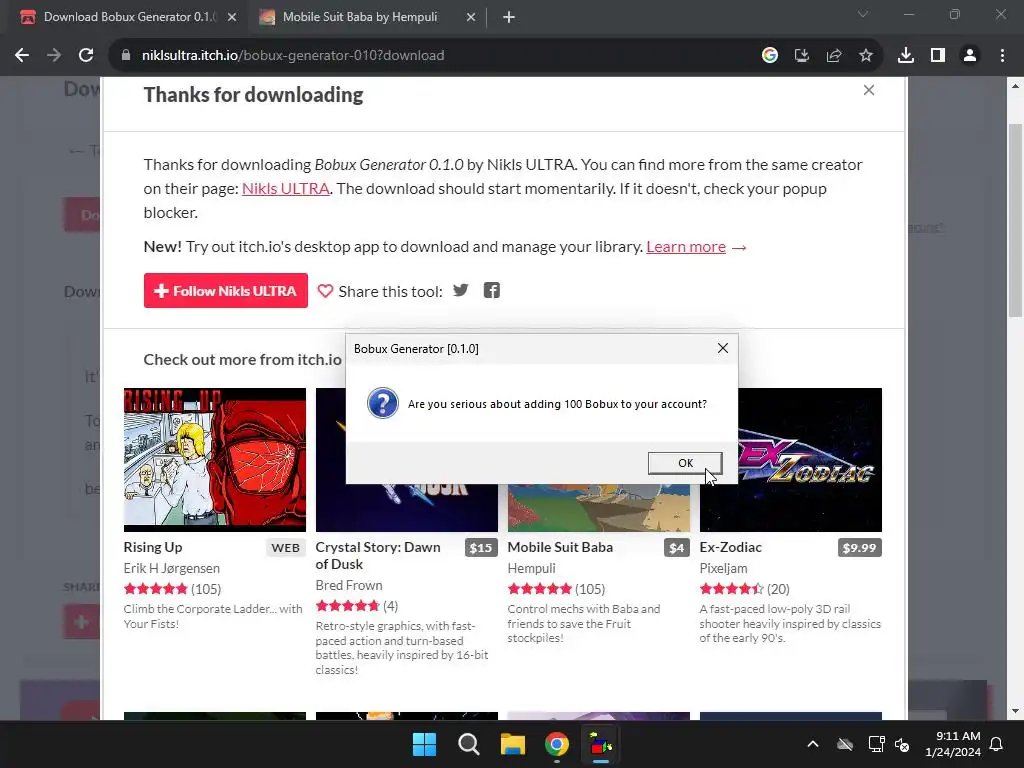Open the Learn more link

point(686,247)
